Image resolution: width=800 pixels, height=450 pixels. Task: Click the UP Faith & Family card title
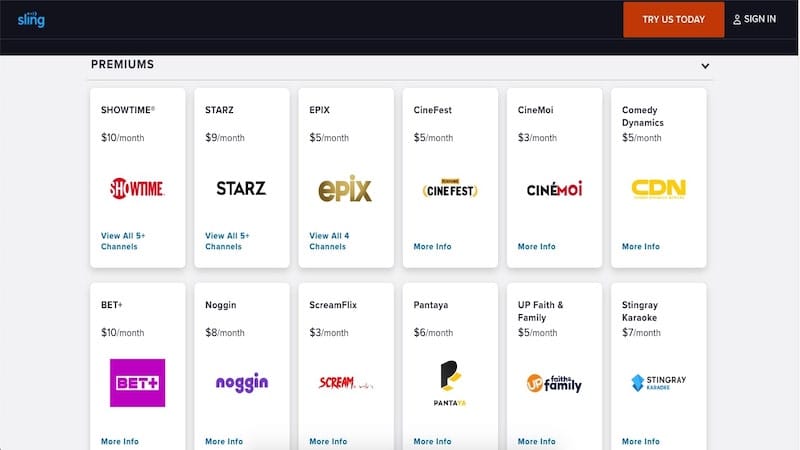click(x=540, y=311)
